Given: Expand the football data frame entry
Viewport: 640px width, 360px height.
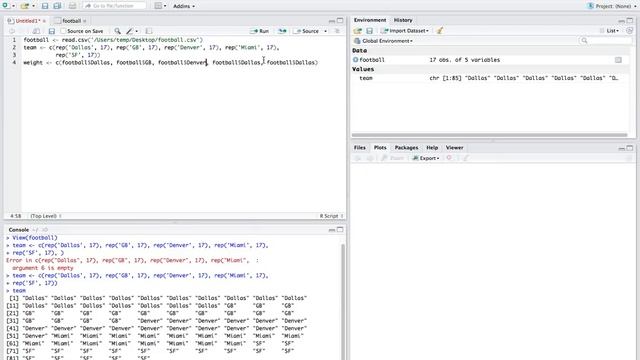Looking at the screenshot, I should click(355, 60).
